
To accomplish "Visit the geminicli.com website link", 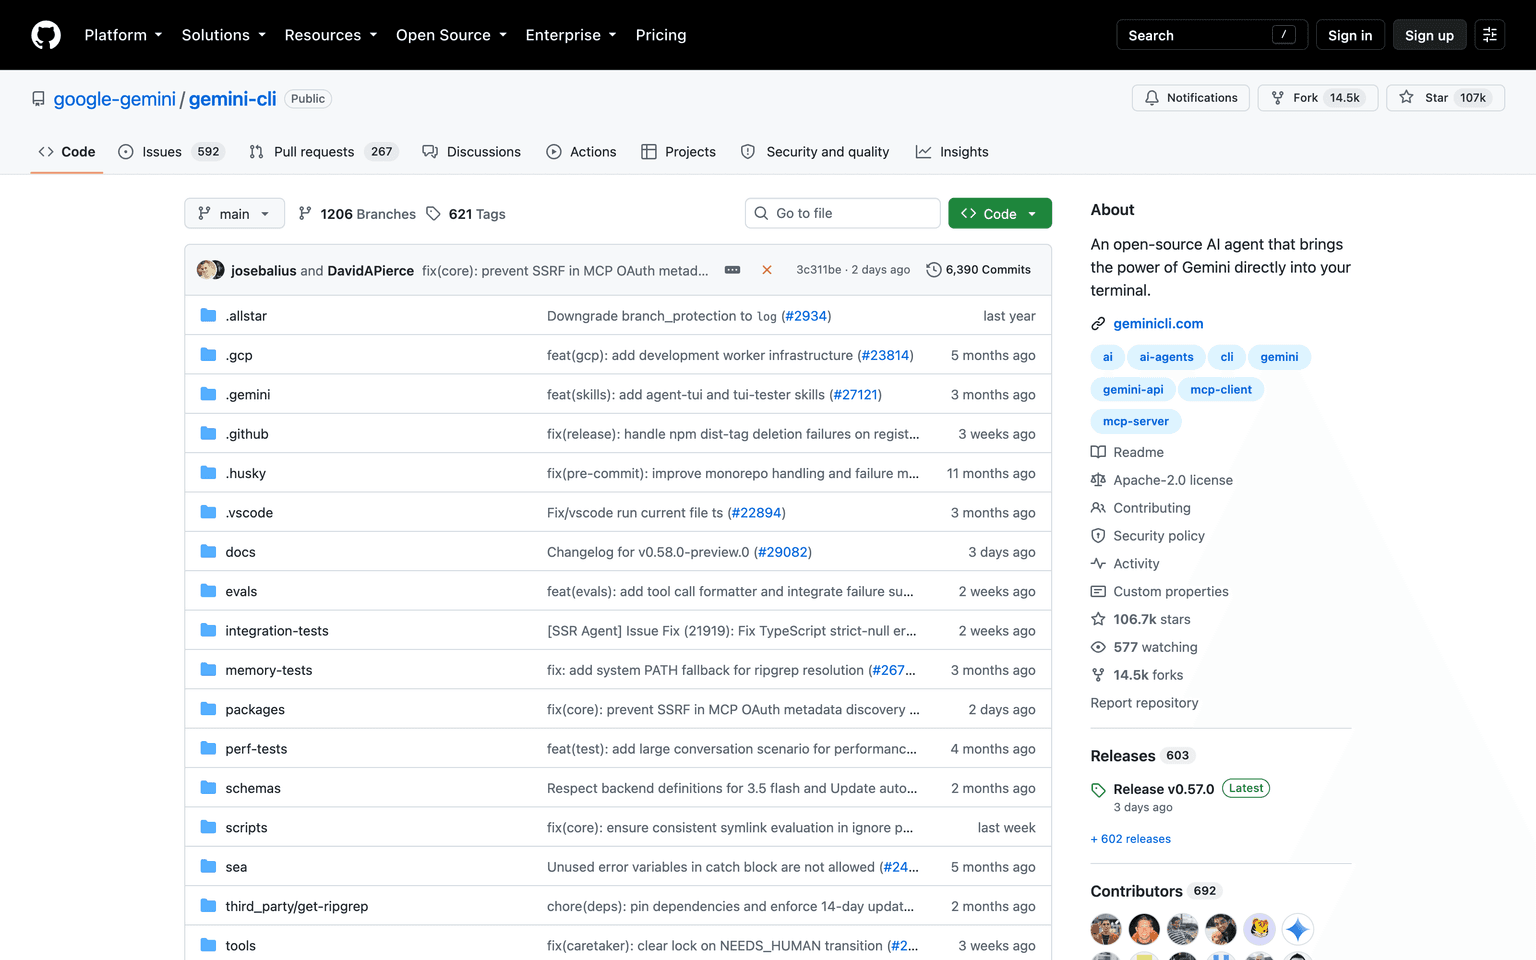I will click(x=1158, y=324).
